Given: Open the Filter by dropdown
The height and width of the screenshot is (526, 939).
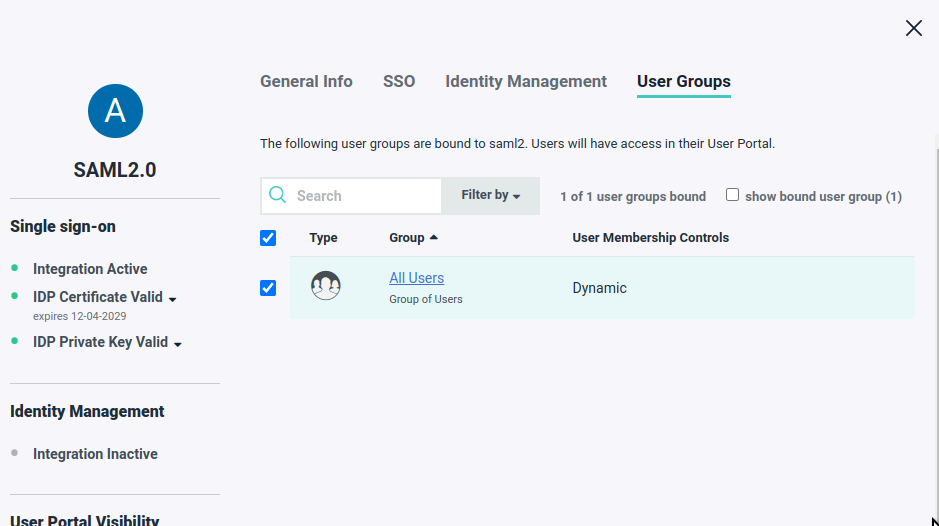Looking at the screenshot, I should click(490, 196).
